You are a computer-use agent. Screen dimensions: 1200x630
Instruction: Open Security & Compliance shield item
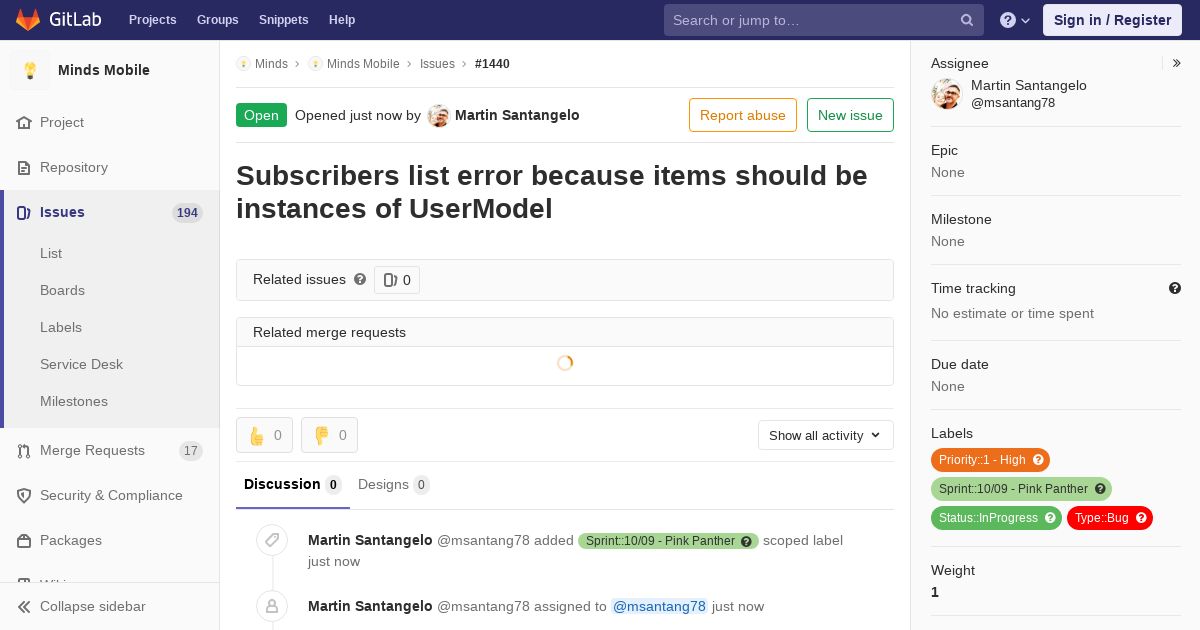[x=110, y=496]
